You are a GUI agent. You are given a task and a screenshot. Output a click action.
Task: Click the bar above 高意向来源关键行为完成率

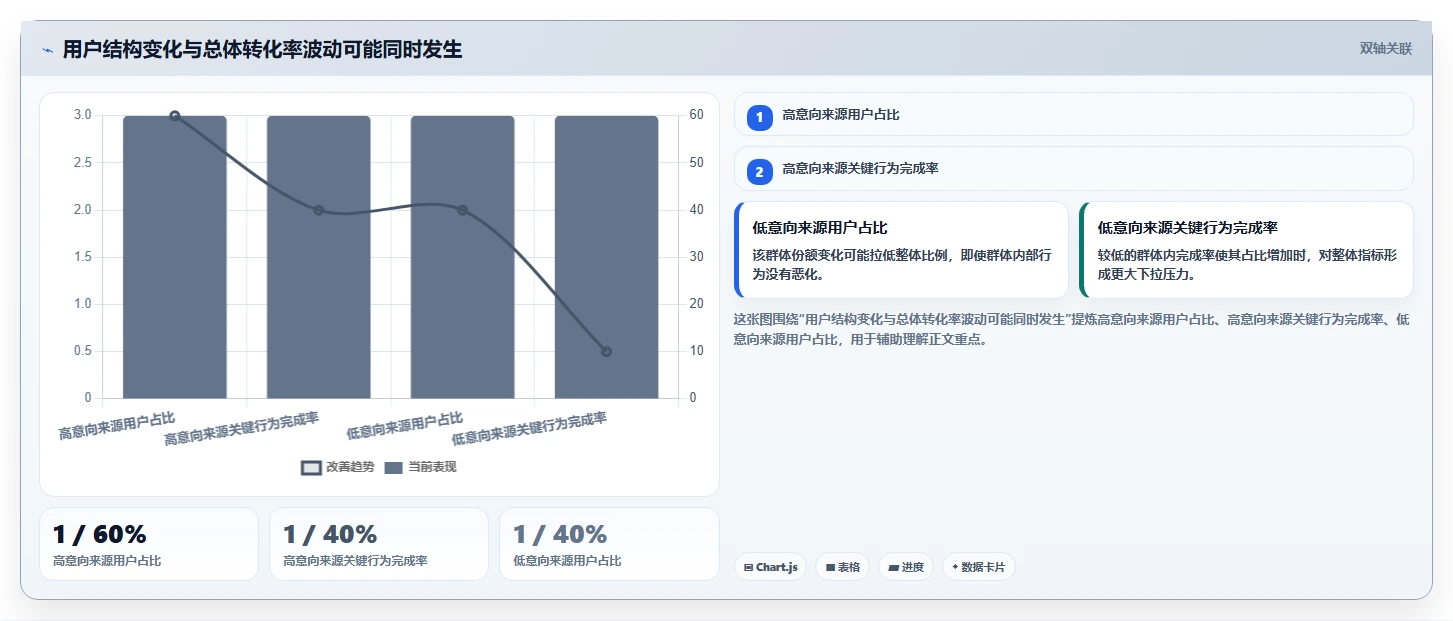point(318,257)
